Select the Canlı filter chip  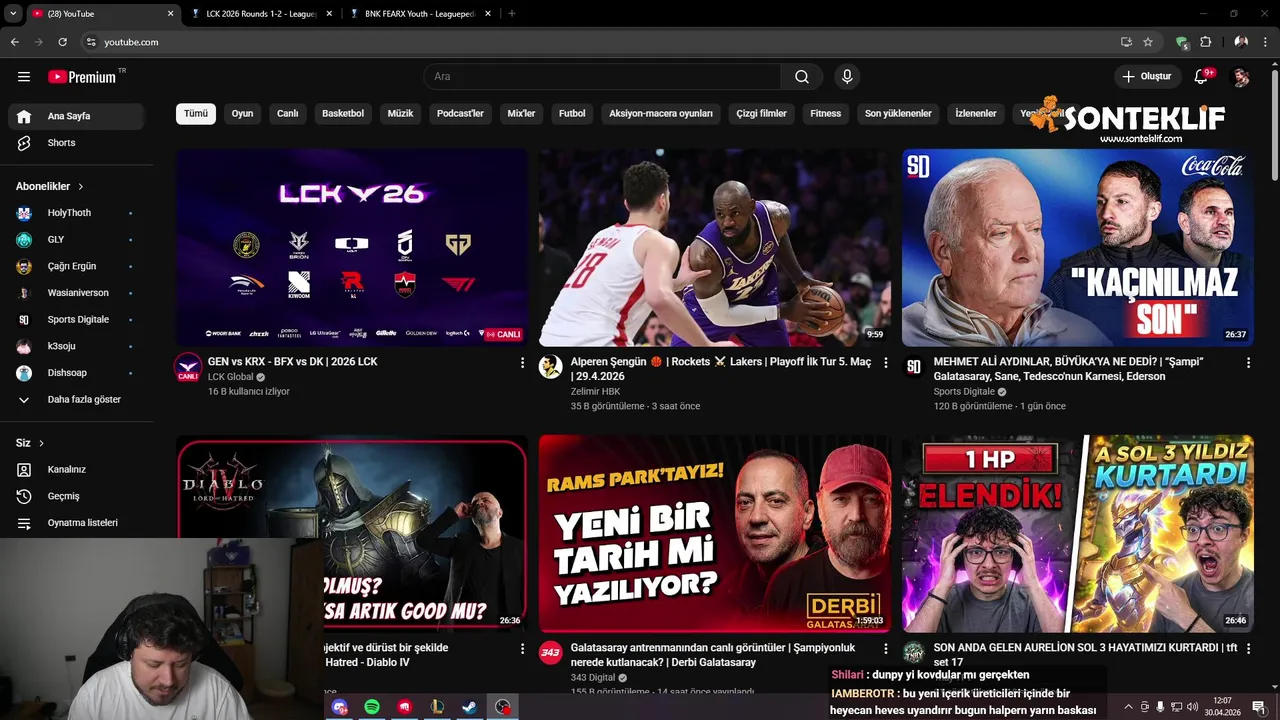pyautogui.click(x=288, y=114)
